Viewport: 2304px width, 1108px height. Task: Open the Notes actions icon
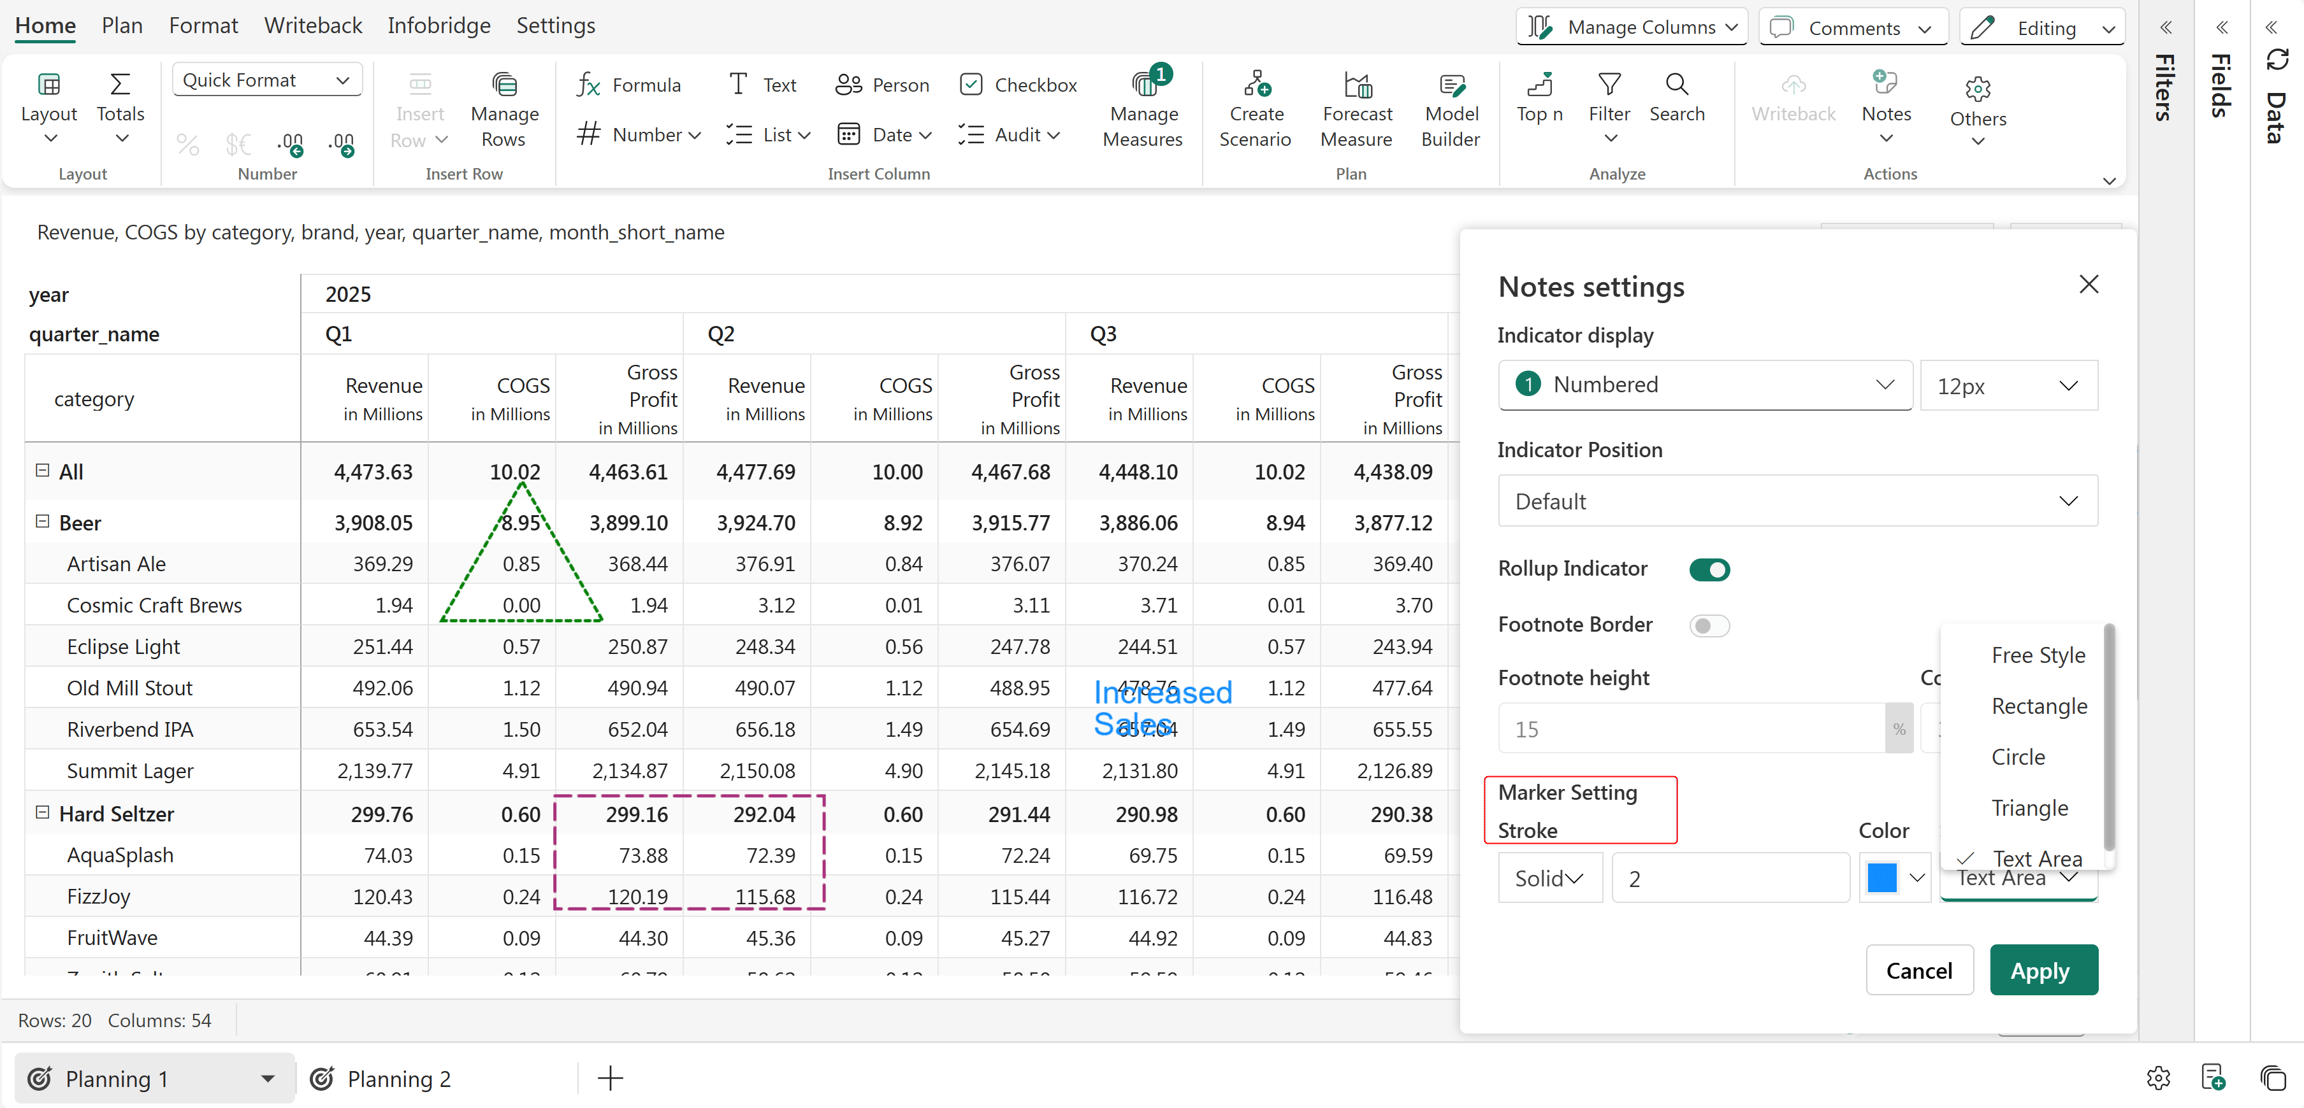(x=1885, y=83)
